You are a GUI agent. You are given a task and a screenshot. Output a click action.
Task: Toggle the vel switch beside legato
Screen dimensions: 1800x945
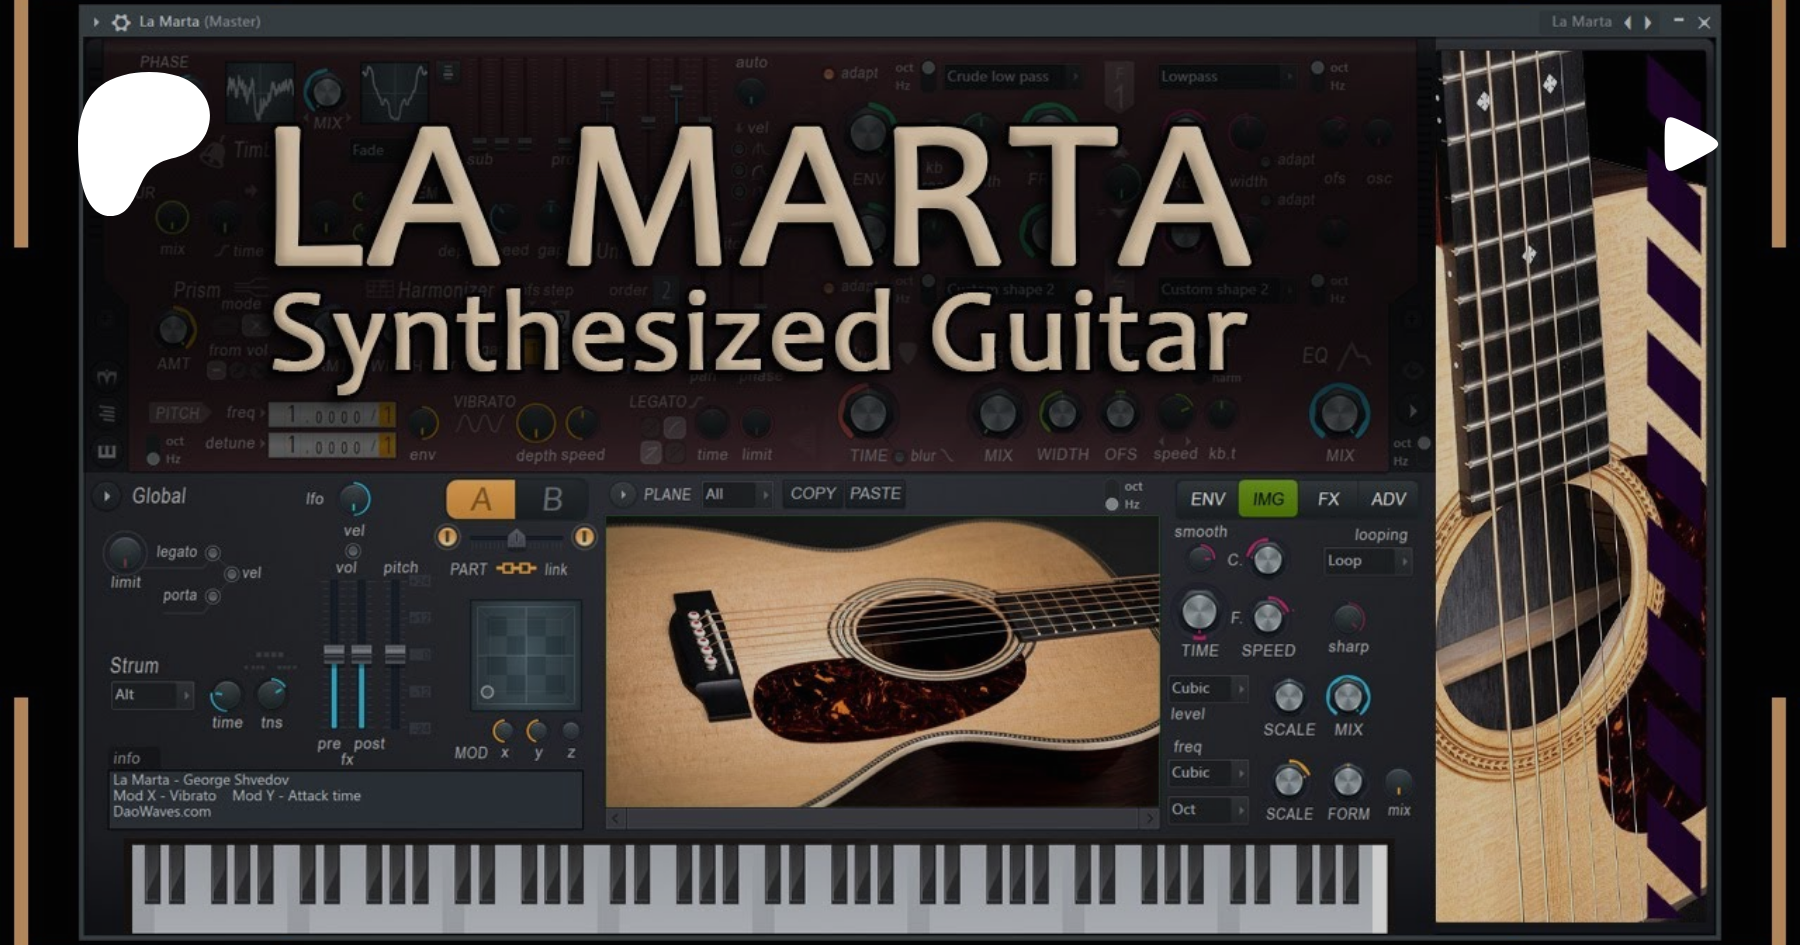coord(232,573)
